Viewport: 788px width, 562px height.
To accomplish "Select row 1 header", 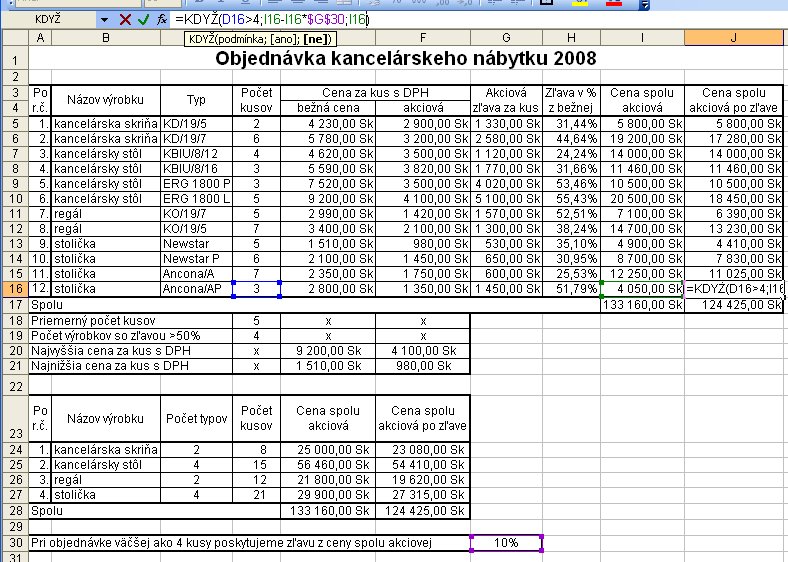I will point(15,58).
